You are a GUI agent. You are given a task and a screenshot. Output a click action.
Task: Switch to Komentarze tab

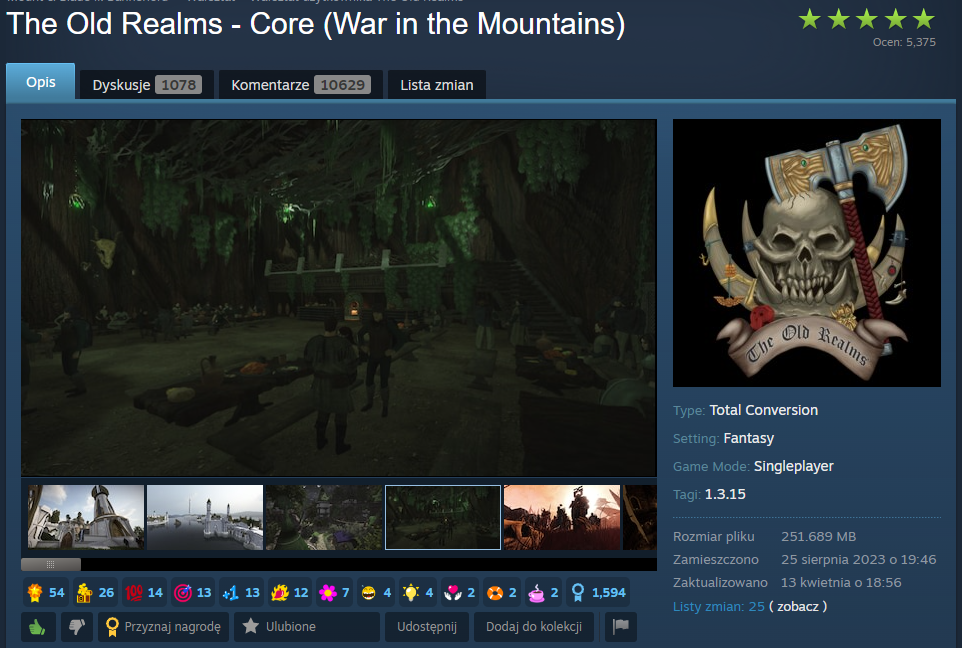click(x=301, y=85)
